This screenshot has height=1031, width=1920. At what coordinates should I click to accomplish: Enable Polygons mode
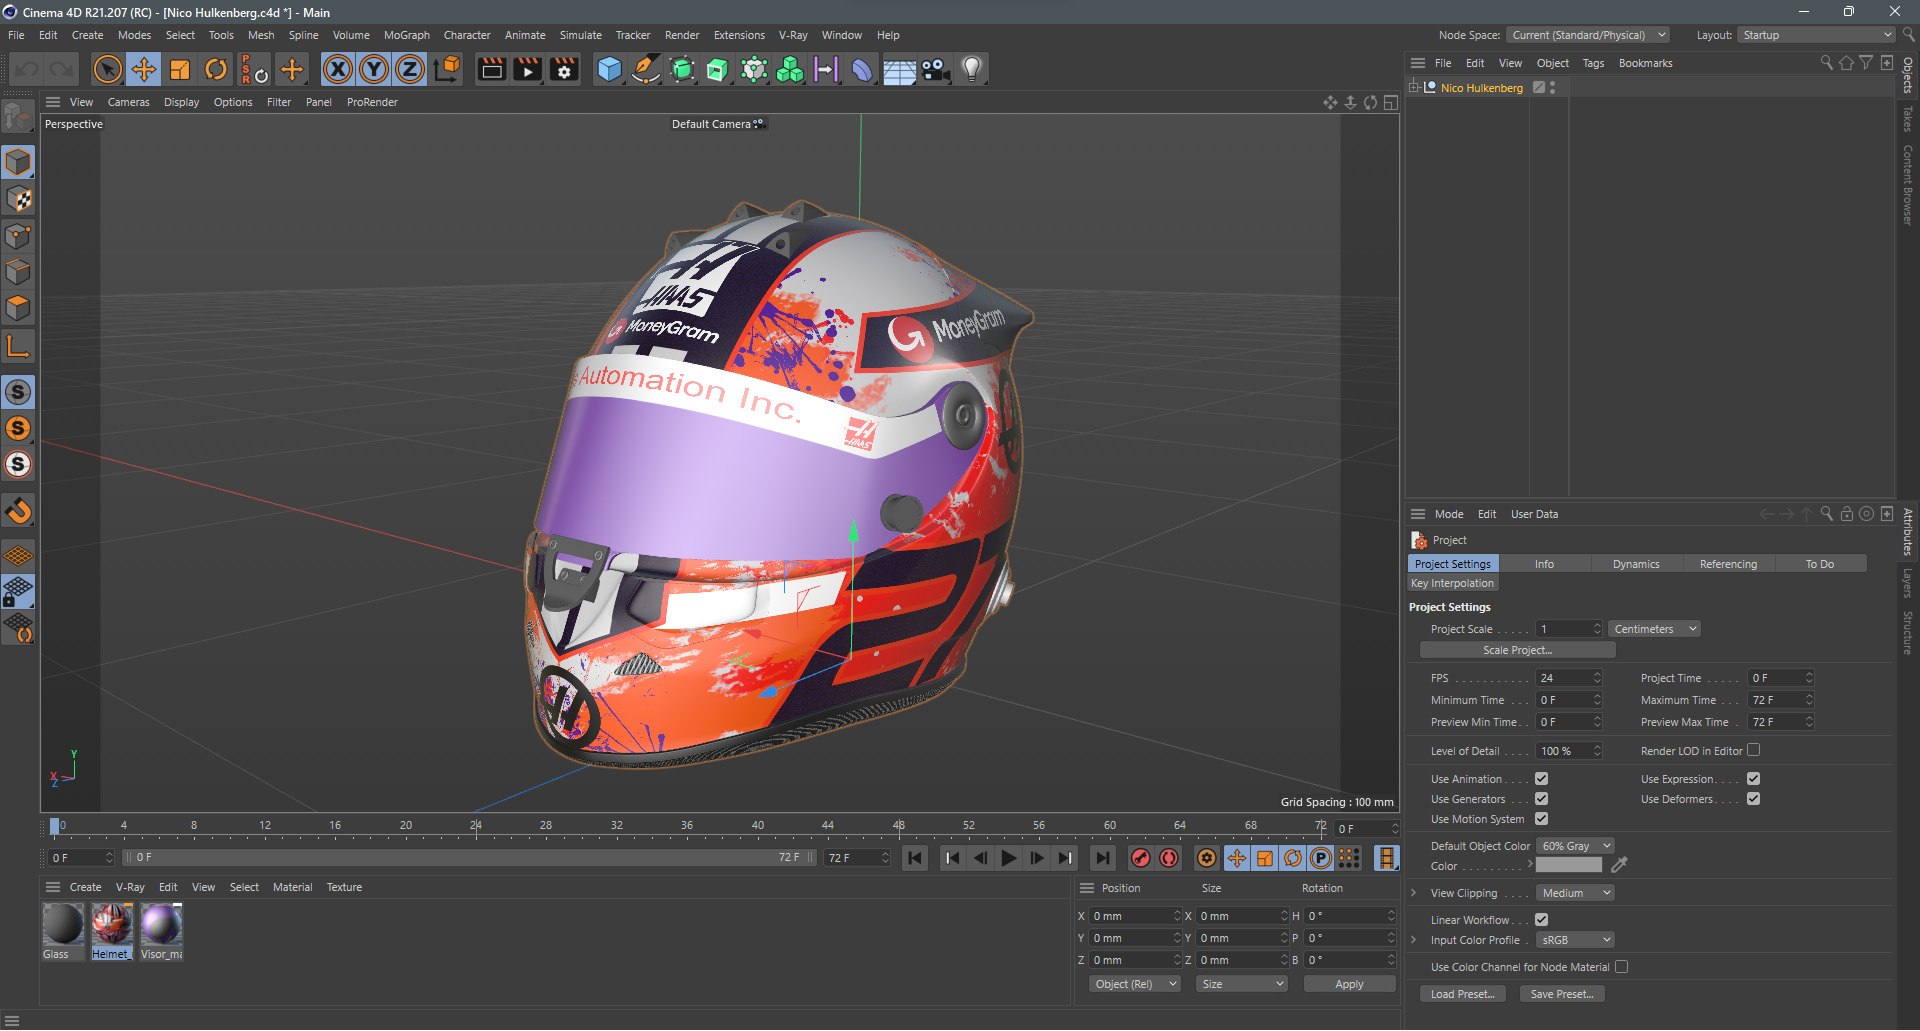(x=19, y=308)
